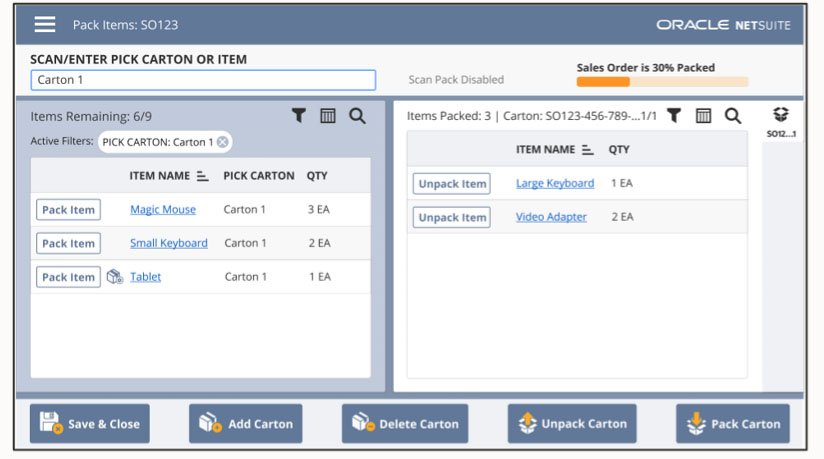Click filter icon in Items Packed panel

coord(674,116)
